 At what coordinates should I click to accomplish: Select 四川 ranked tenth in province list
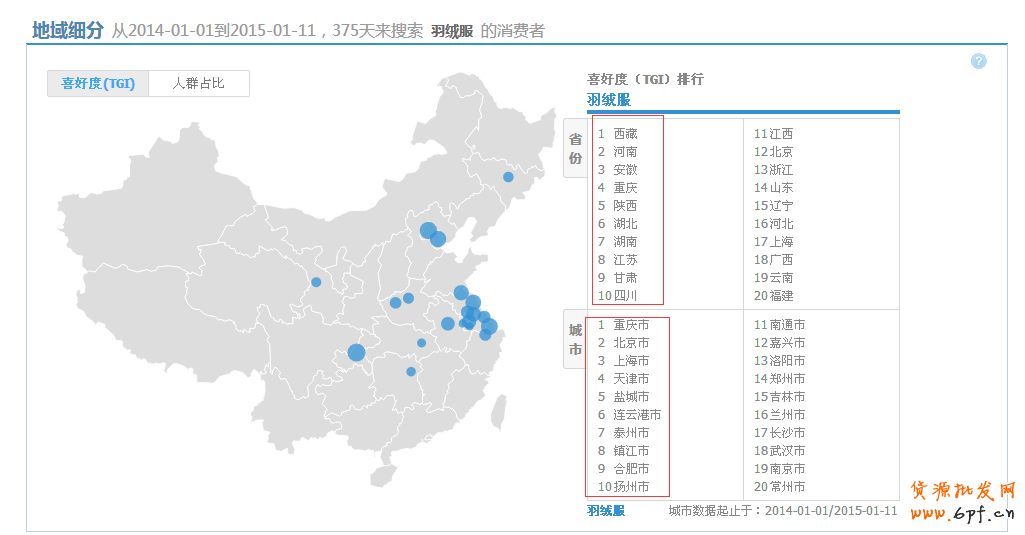coord(625,296)
